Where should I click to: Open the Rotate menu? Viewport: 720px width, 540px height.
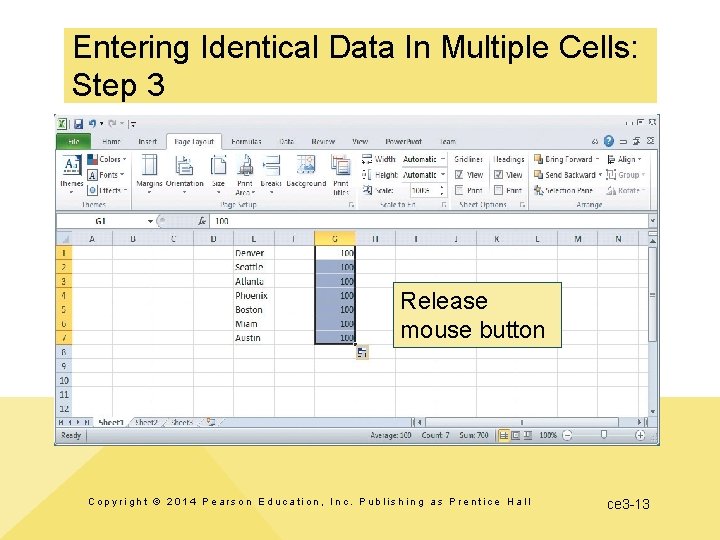(626, 190)
